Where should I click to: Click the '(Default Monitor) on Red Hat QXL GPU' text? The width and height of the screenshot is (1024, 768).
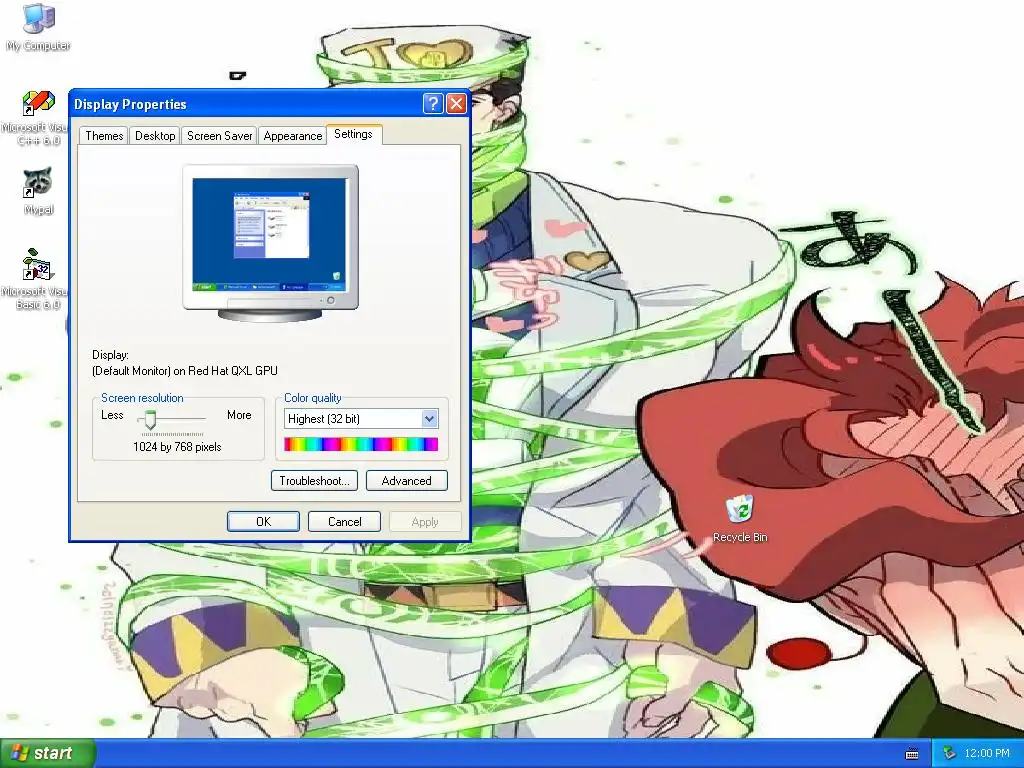tap(185, 371)
